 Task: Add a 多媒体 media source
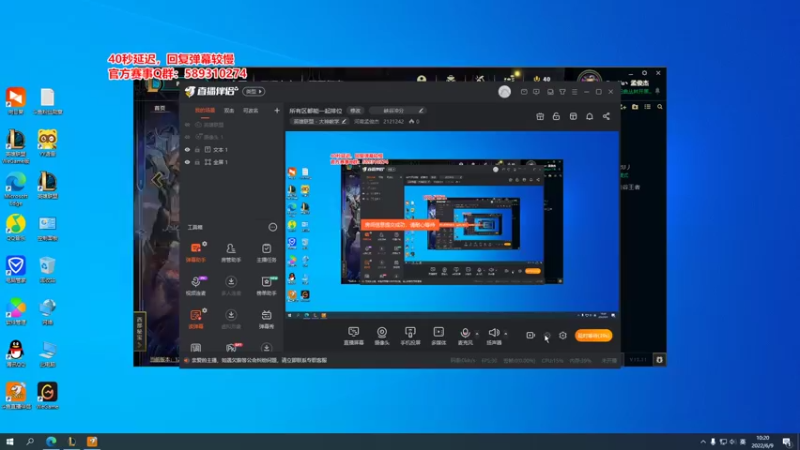pos(439,336)
